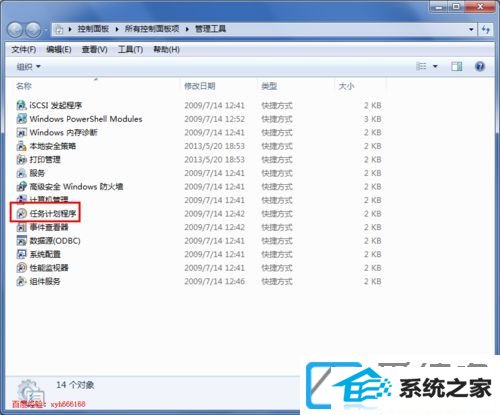Click the back navigation arrow button
Screen dimensions: 500x415
15,30
